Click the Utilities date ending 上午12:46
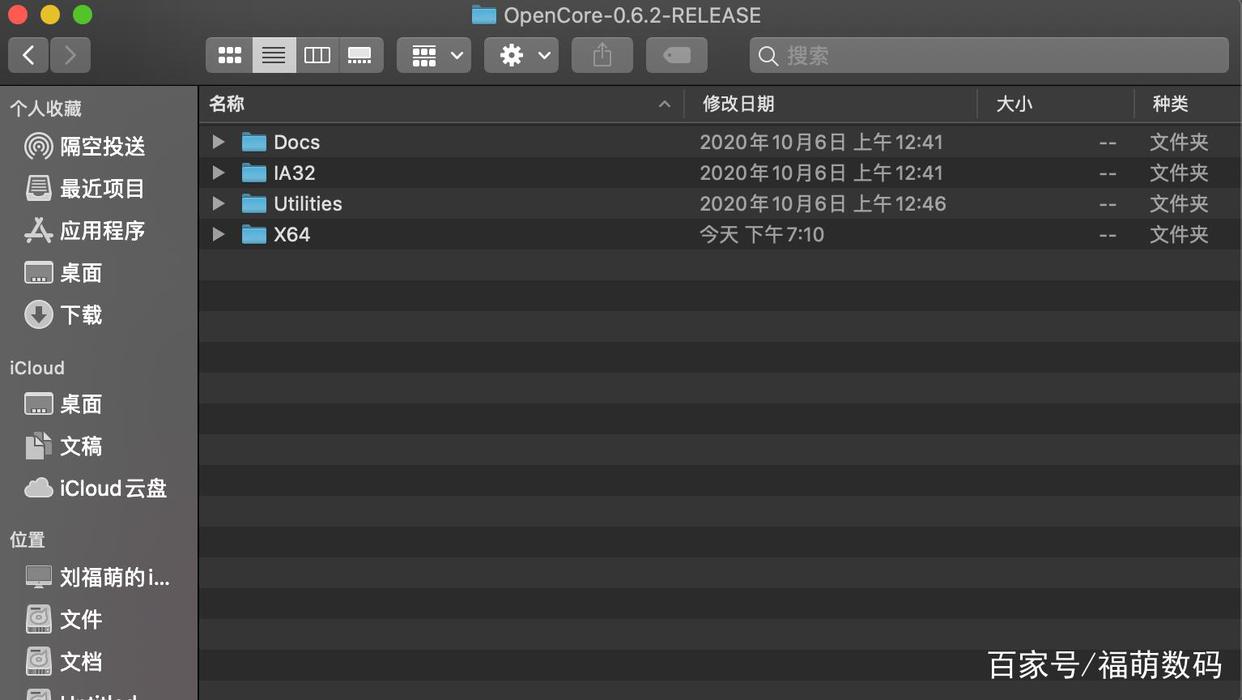 [823, 204]
